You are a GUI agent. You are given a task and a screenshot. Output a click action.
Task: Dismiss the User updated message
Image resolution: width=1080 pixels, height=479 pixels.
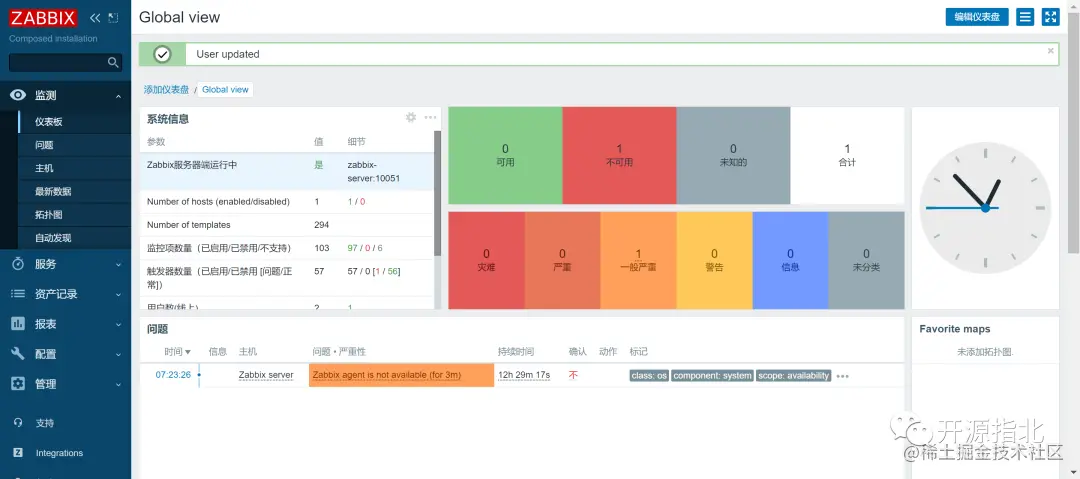pos(1050,50)
